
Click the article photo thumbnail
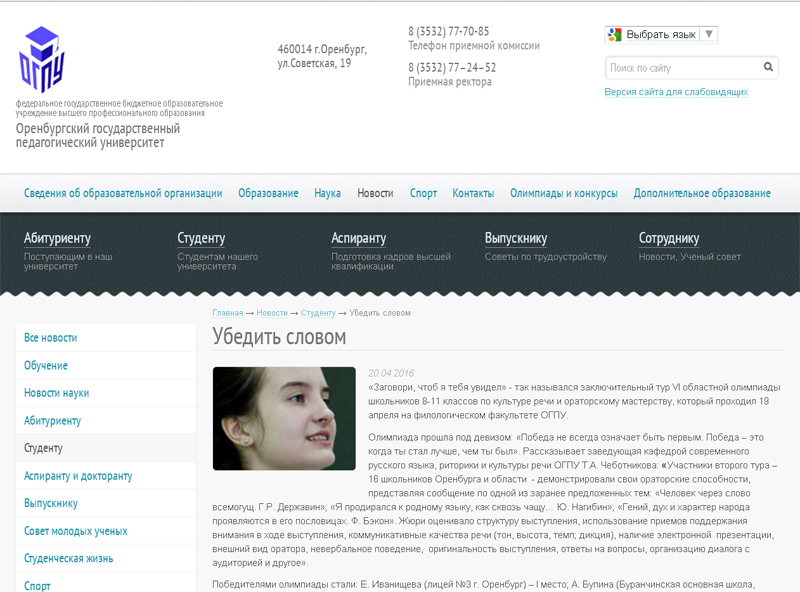point(284,418)
